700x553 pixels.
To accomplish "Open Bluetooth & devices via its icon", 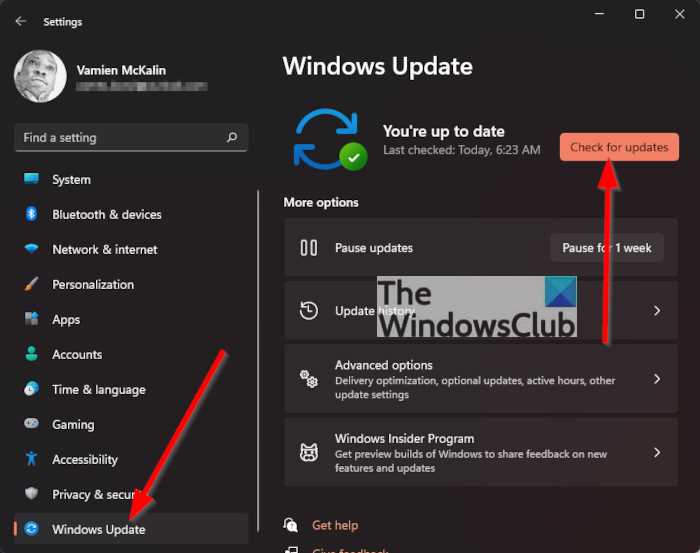I will pyautogui.click(x=31, y=214).
